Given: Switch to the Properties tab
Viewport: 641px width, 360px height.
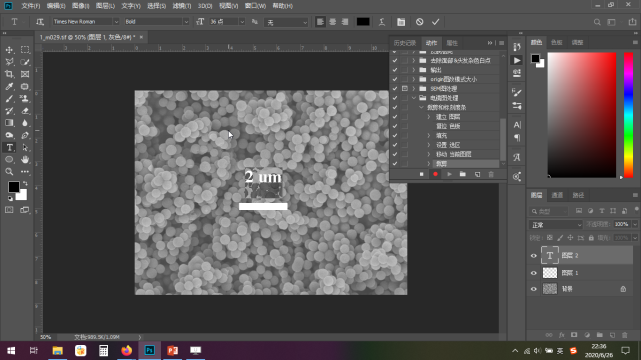Looking at the screenshot, I should coord(452,43).
